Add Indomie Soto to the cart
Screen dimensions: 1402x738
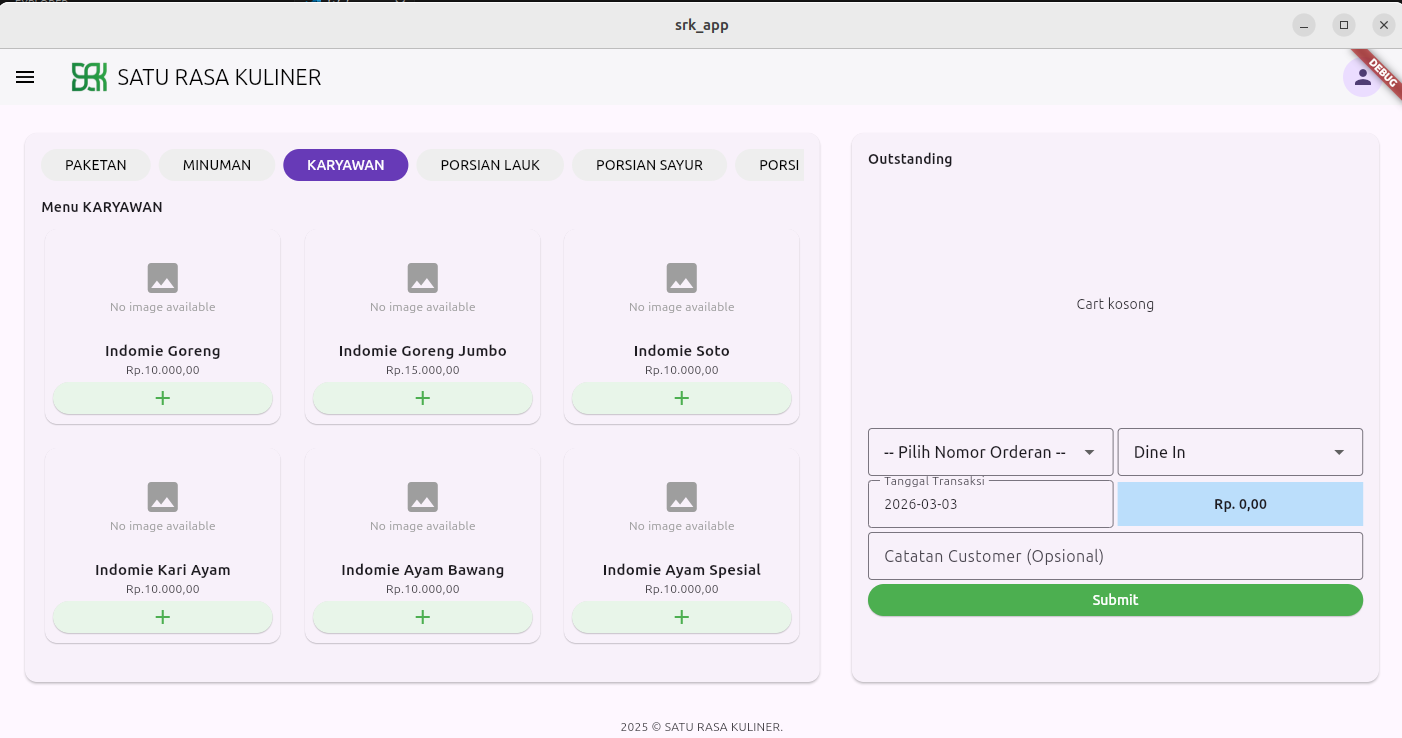click(681, 398)
